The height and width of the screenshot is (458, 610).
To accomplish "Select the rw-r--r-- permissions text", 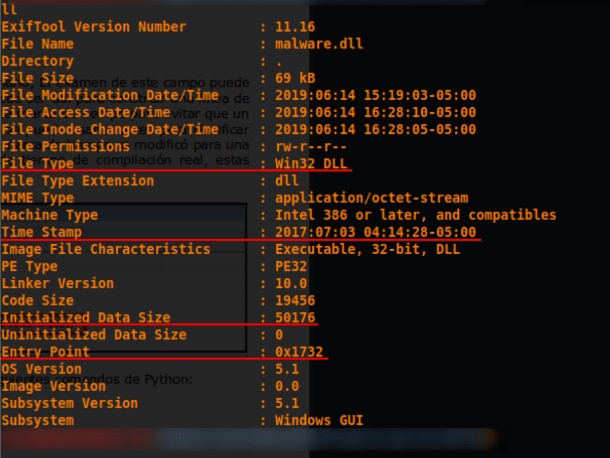I will pyautogui.click(x=311, y=146).
